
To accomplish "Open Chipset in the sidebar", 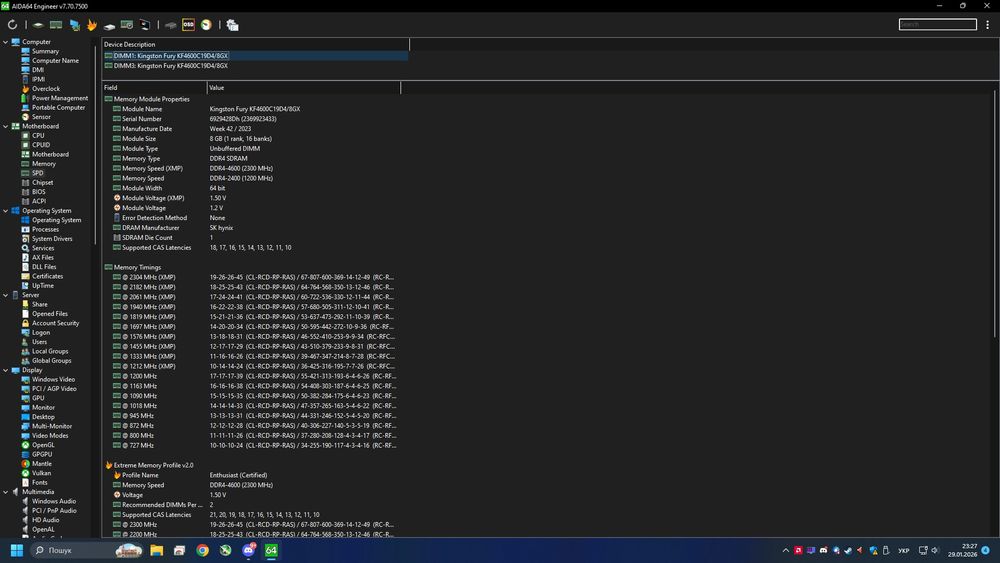I will 42,182.
